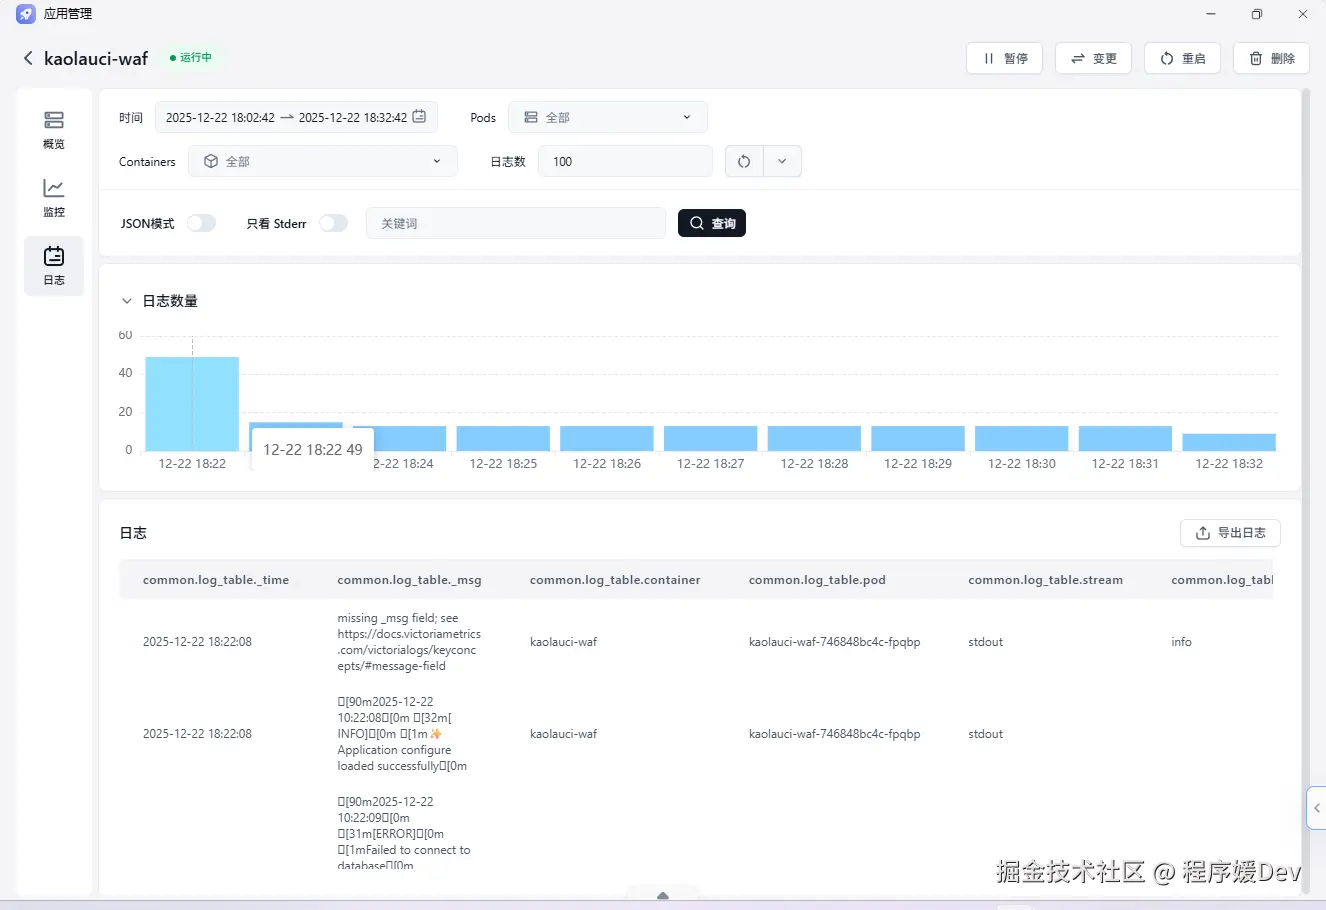Screen dimensions: 1326x910
Task: Click the 'info' level cell
Action: tap(1181, 642)
